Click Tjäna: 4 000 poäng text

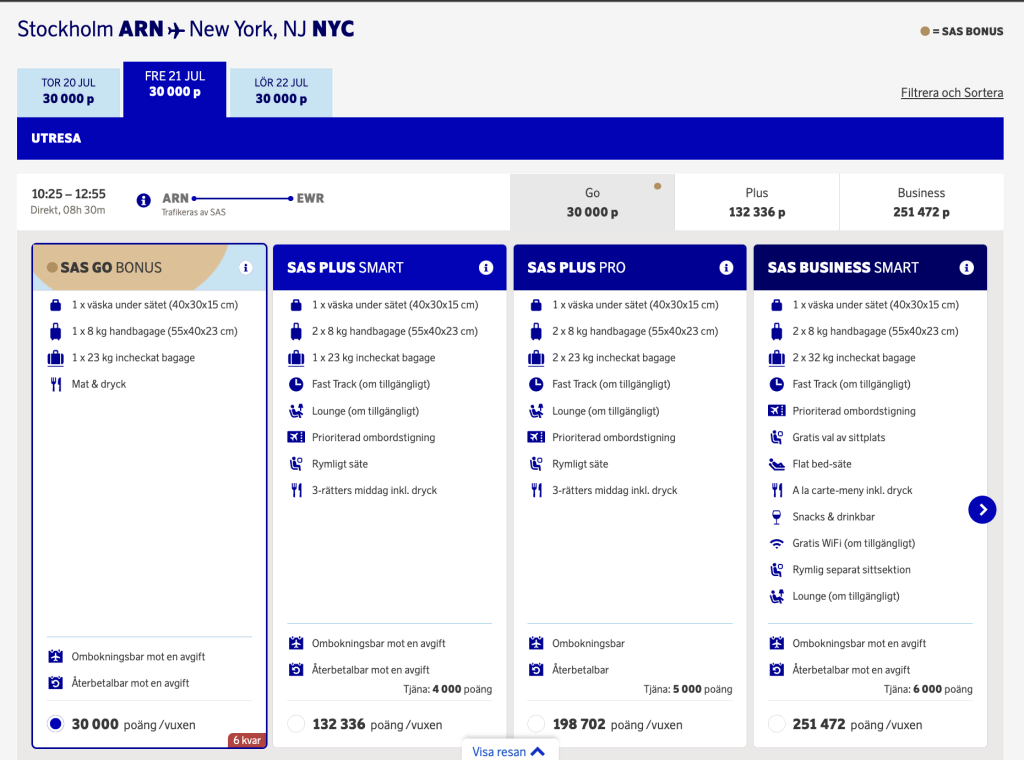point(447,689)
